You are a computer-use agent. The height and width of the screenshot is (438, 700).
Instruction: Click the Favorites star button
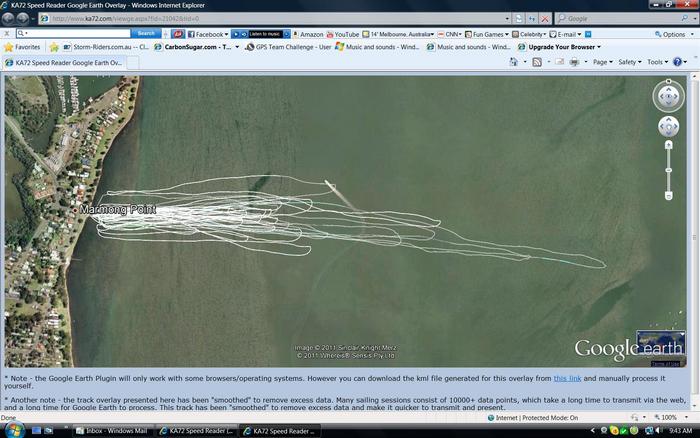pos(22,47)
